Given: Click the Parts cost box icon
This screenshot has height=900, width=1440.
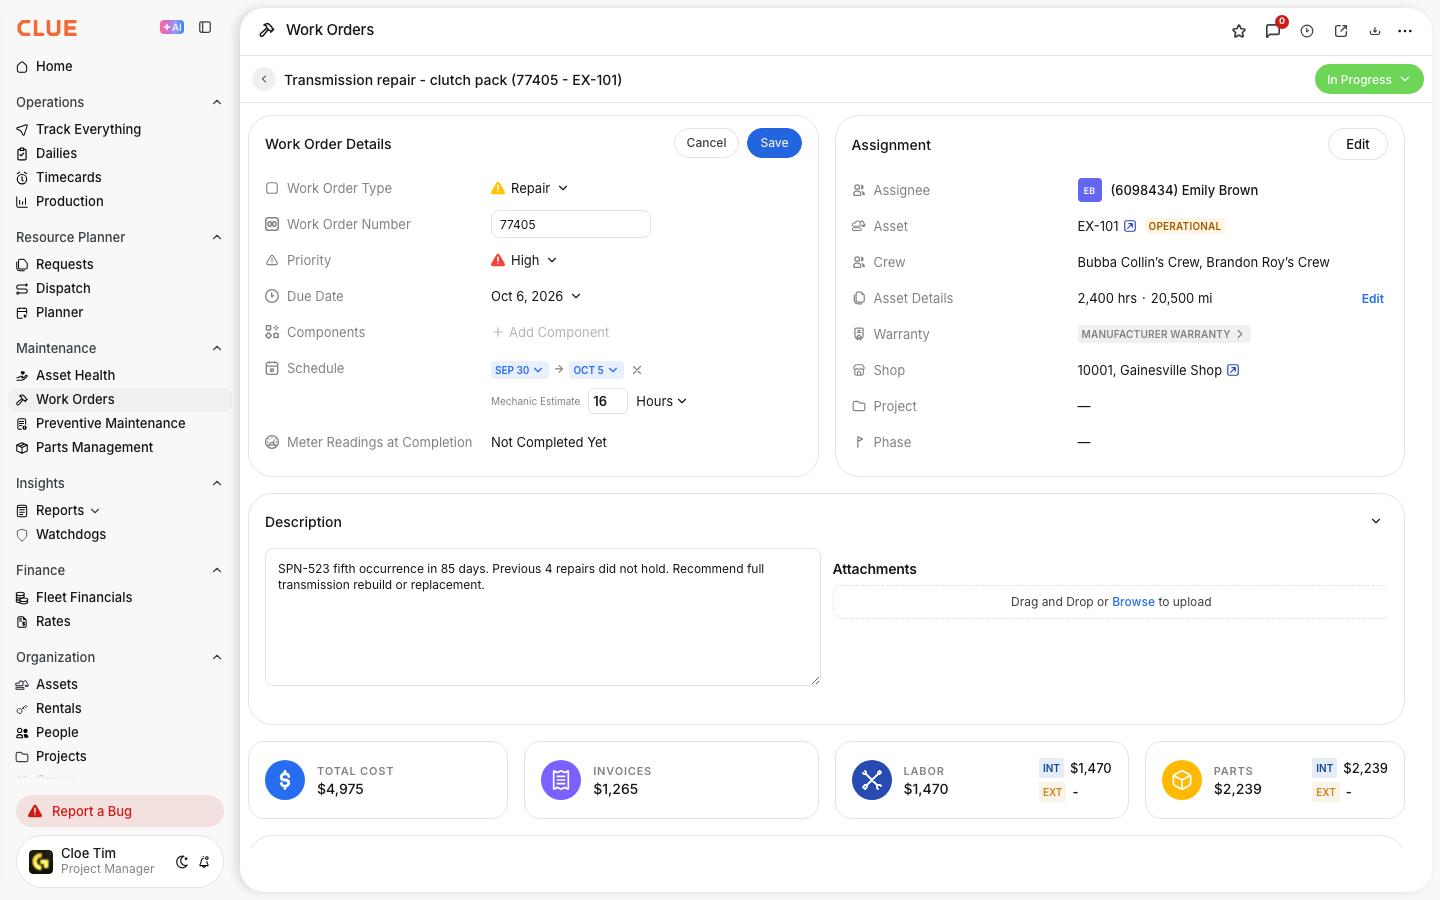Looking at the screenshot, I should pyautogui.click(x=1182, y=780).
